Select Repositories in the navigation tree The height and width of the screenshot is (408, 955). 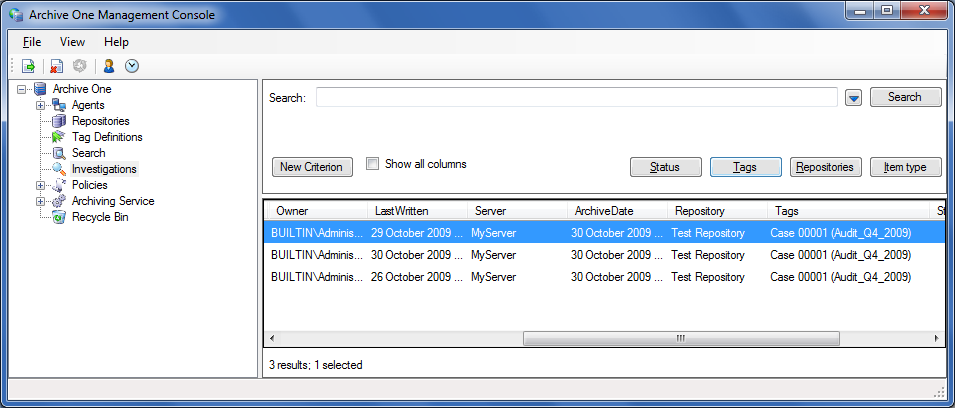coord(100,121)
